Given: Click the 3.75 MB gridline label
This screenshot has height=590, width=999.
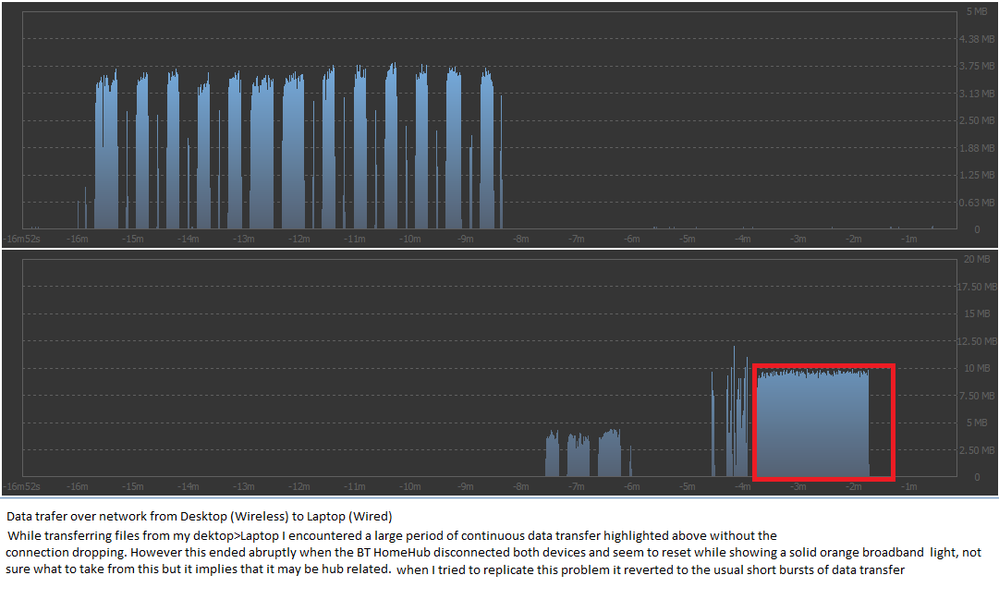Looking at the screenshot, I should [x=977, y=66].
